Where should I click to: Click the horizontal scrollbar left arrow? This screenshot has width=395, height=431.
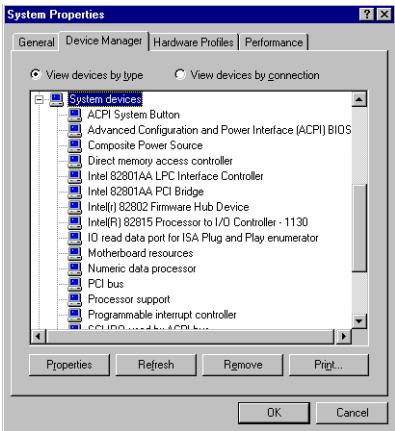click(x=38, y=336)
